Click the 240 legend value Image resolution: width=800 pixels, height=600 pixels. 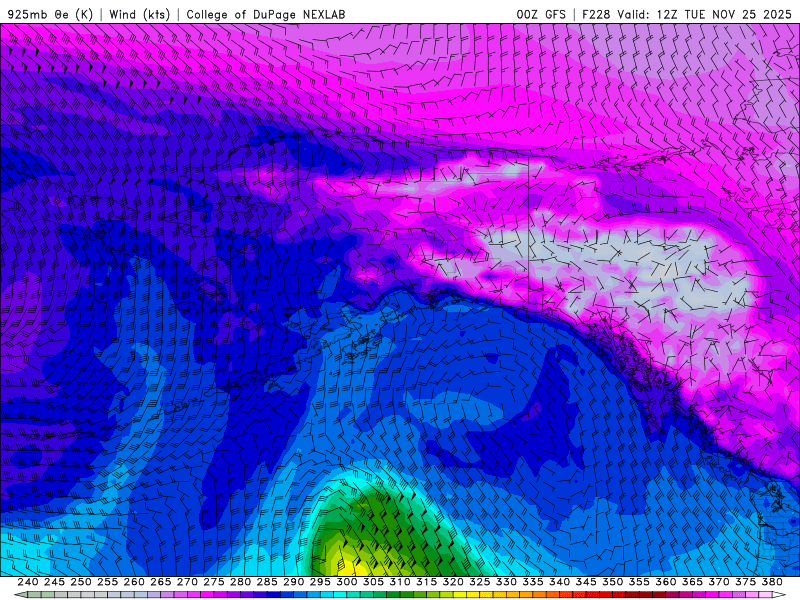pos(28,582)
